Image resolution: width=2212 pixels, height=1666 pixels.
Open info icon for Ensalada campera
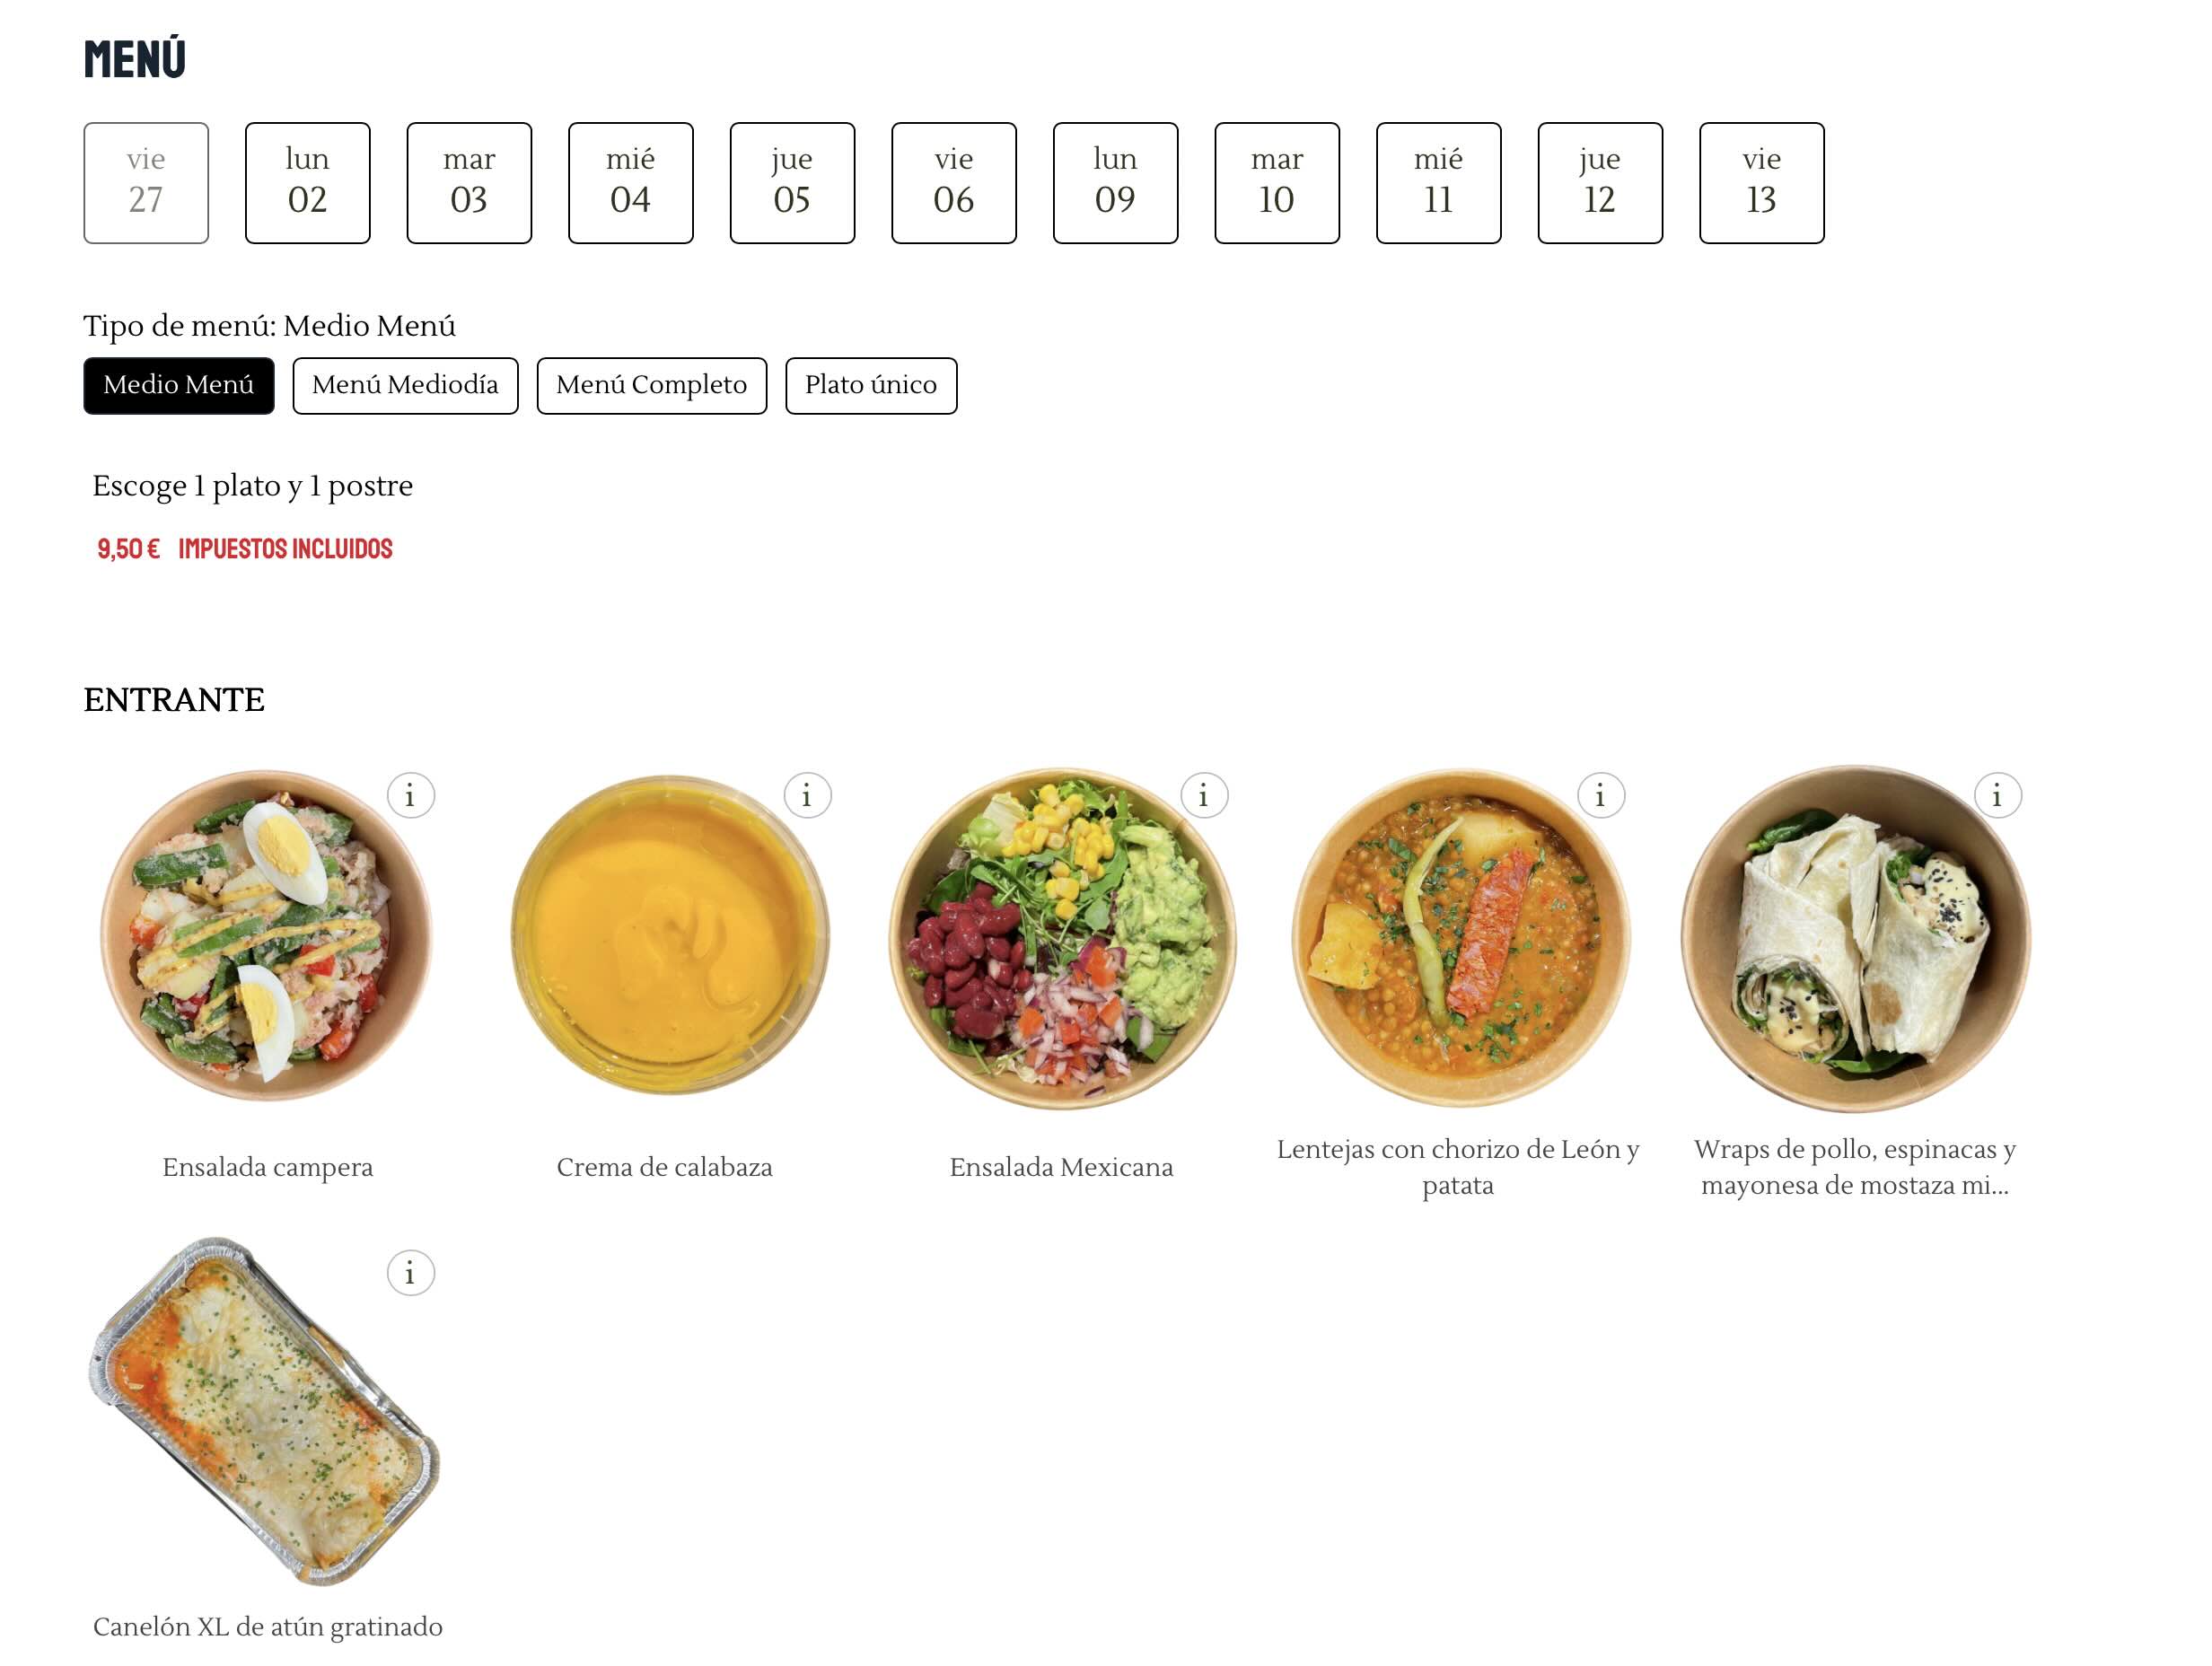[410, 796]
